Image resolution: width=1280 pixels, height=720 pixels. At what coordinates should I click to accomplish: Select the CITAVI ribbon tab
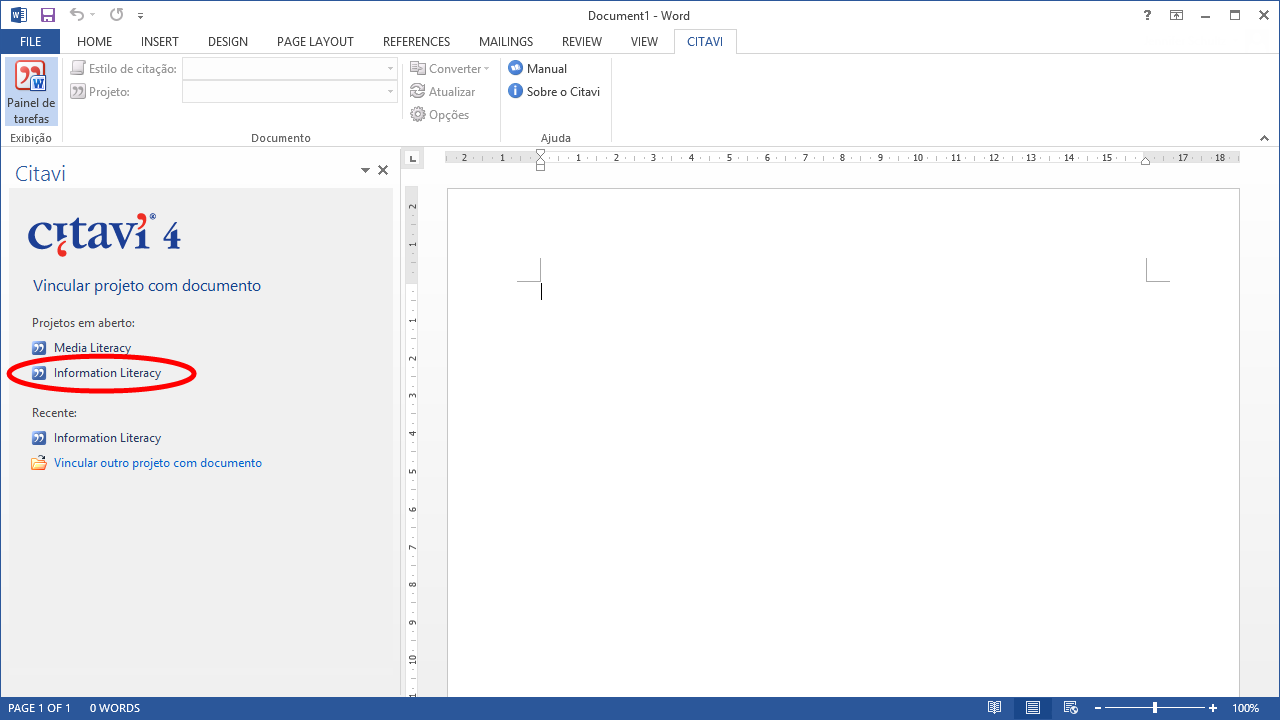click(x=705, y=42)
